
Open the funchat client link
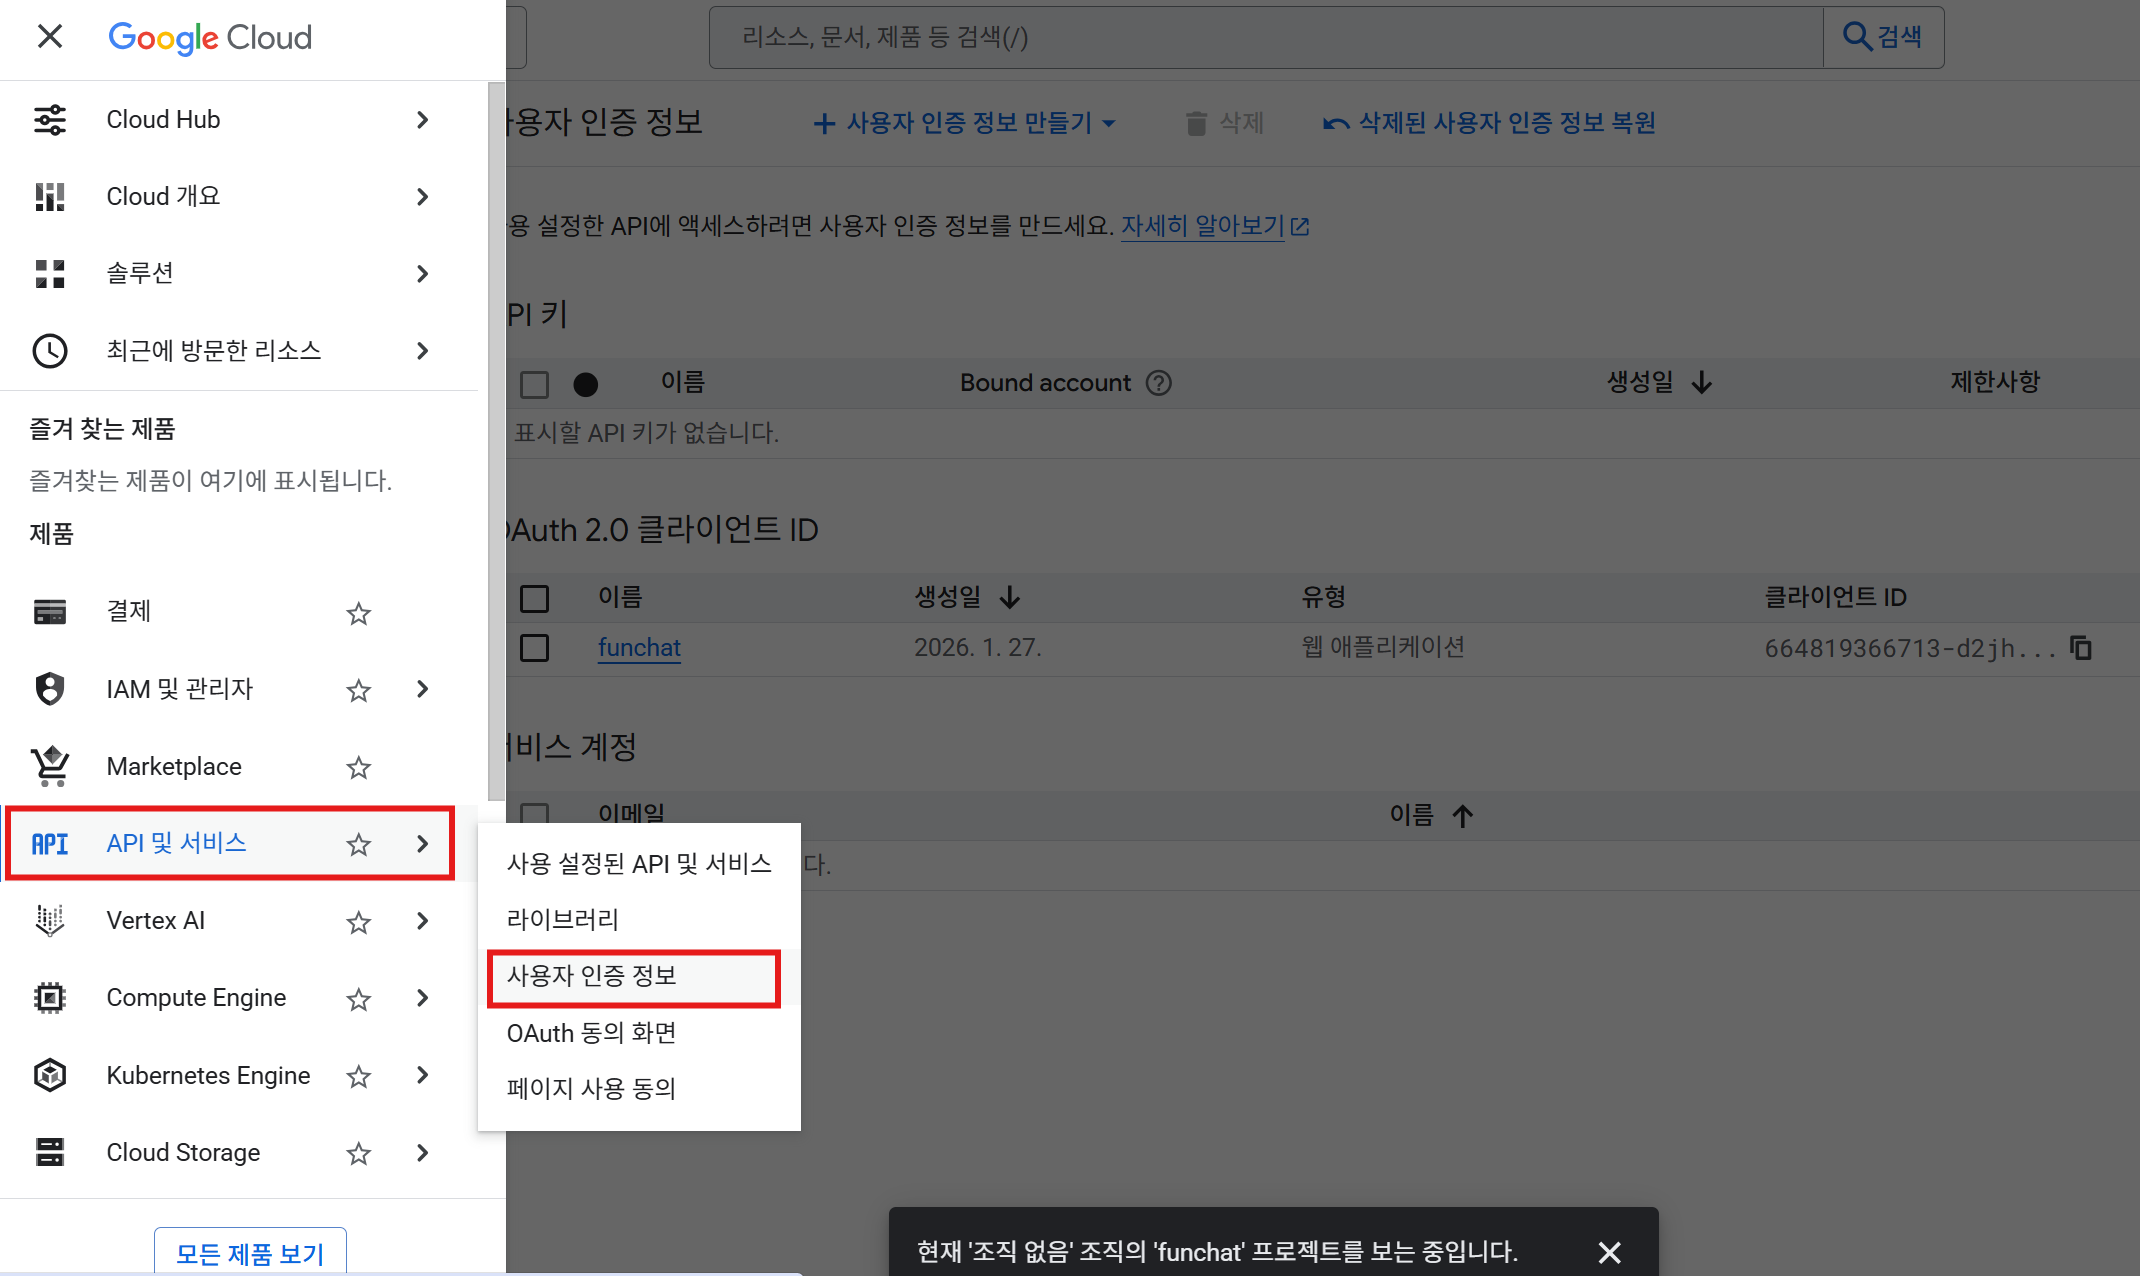point(639,648)
